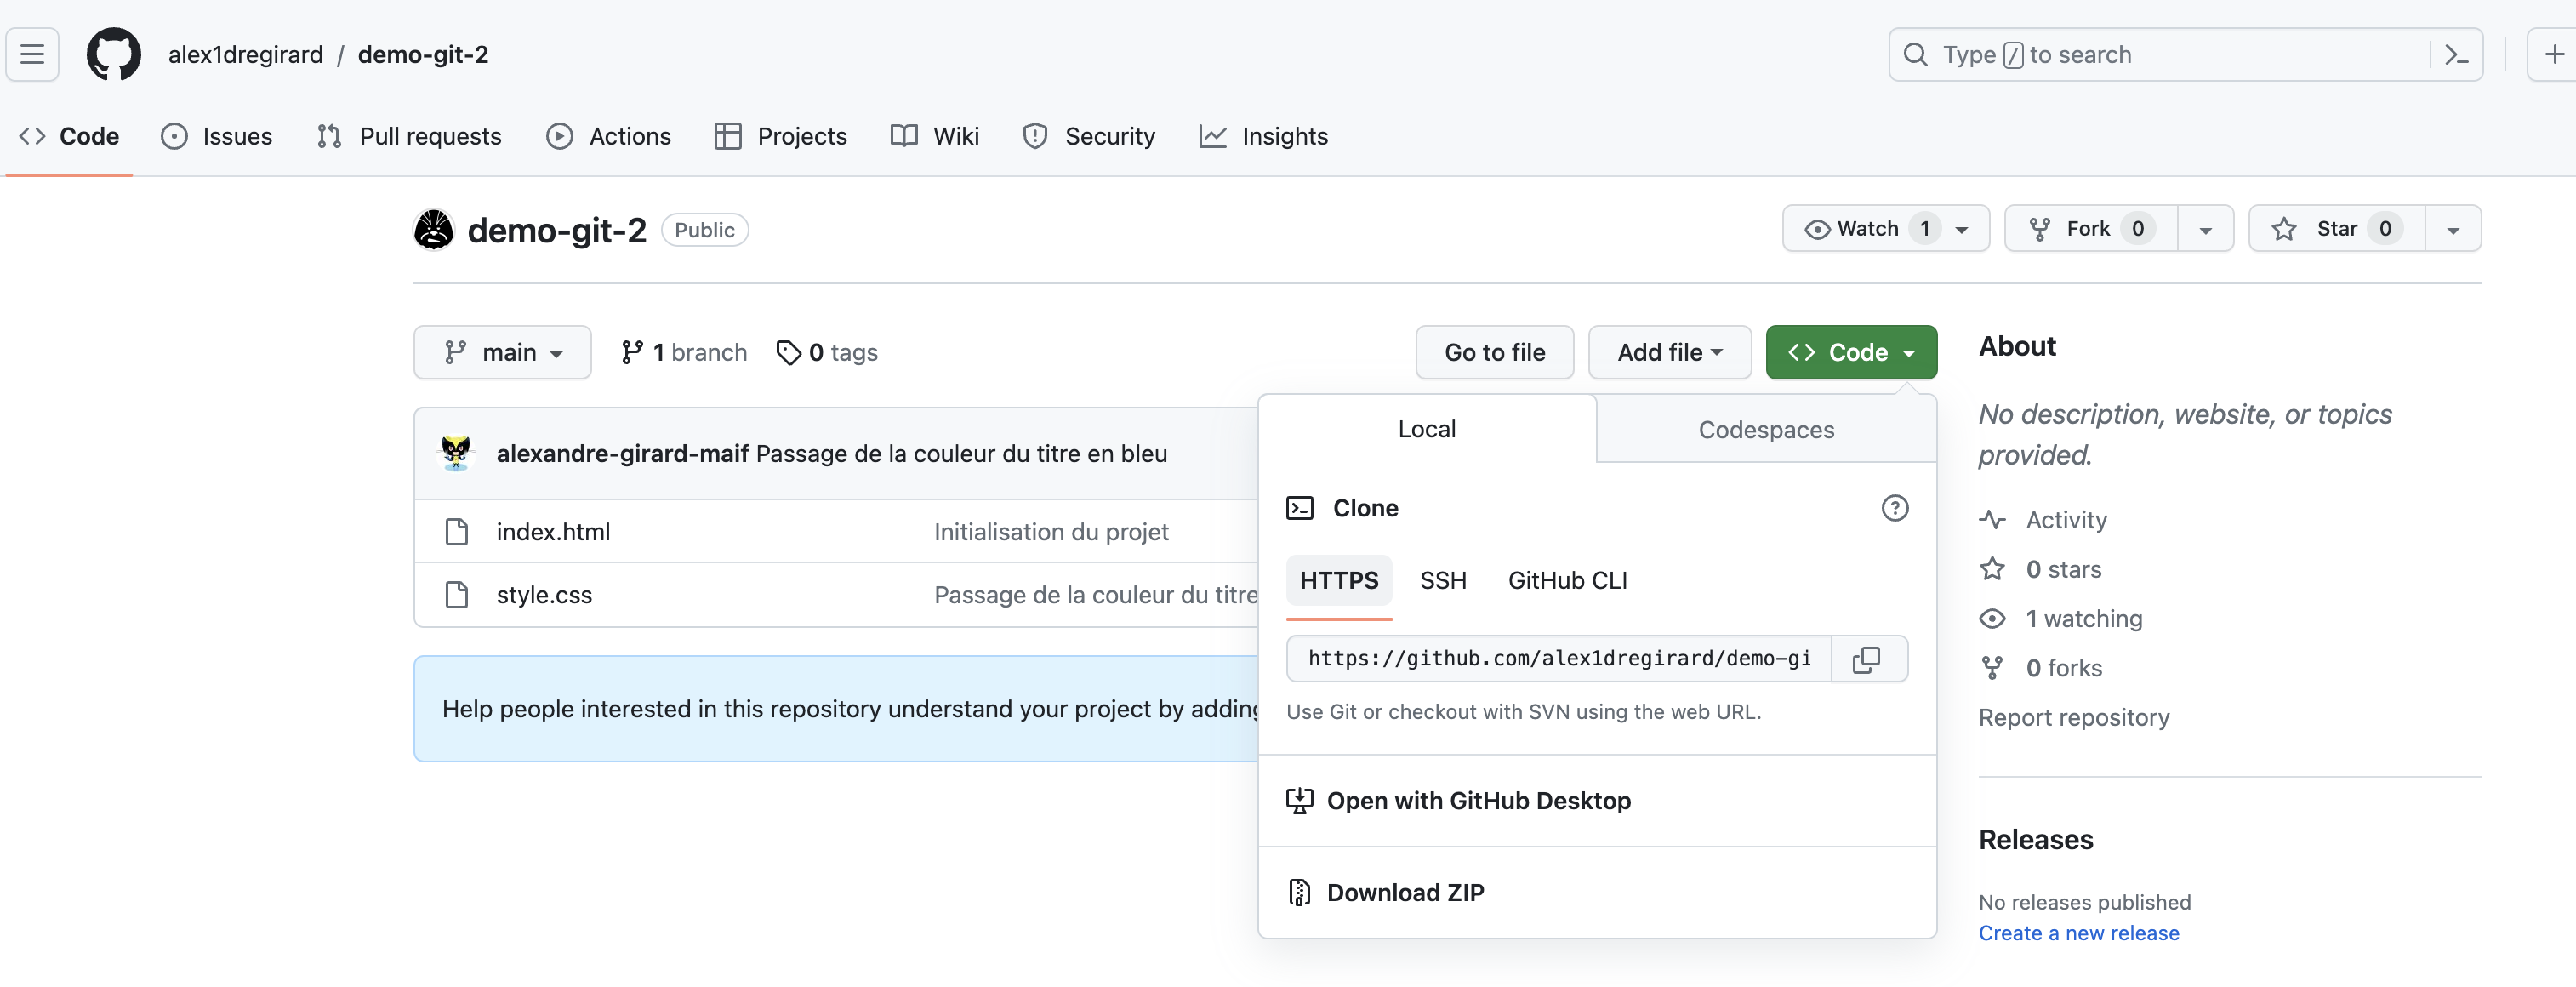Open the Wiki tab
2576x987 pixels.
(x=935, y=136)
